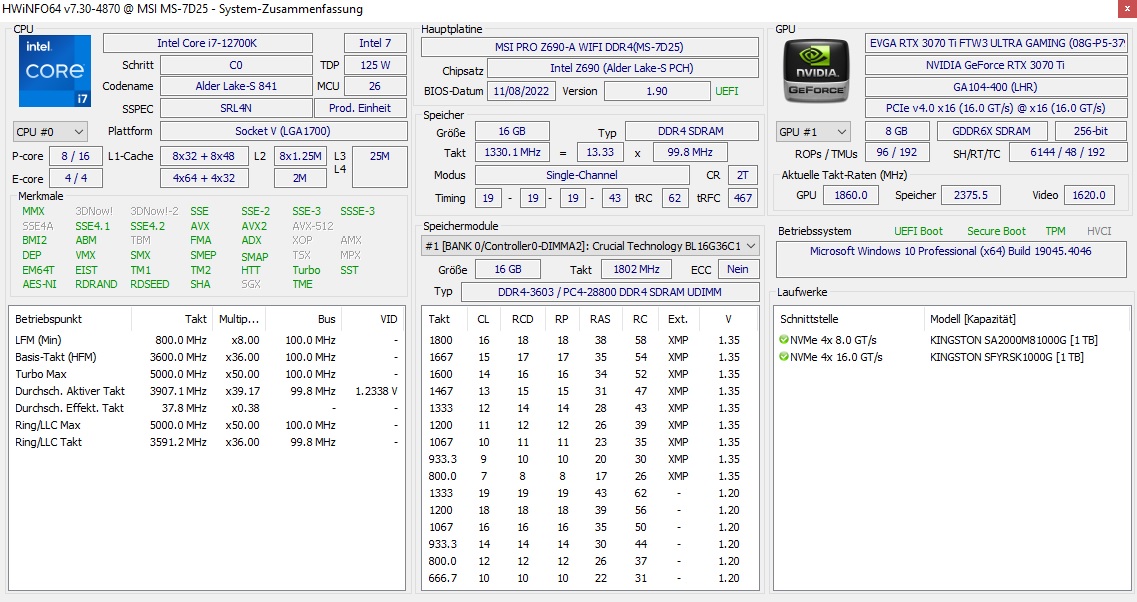Viewport: 1137px width, 602px height.
Task: Select KINGSTON SFYRSK1000G drive entry
Action: (1006, 357)
